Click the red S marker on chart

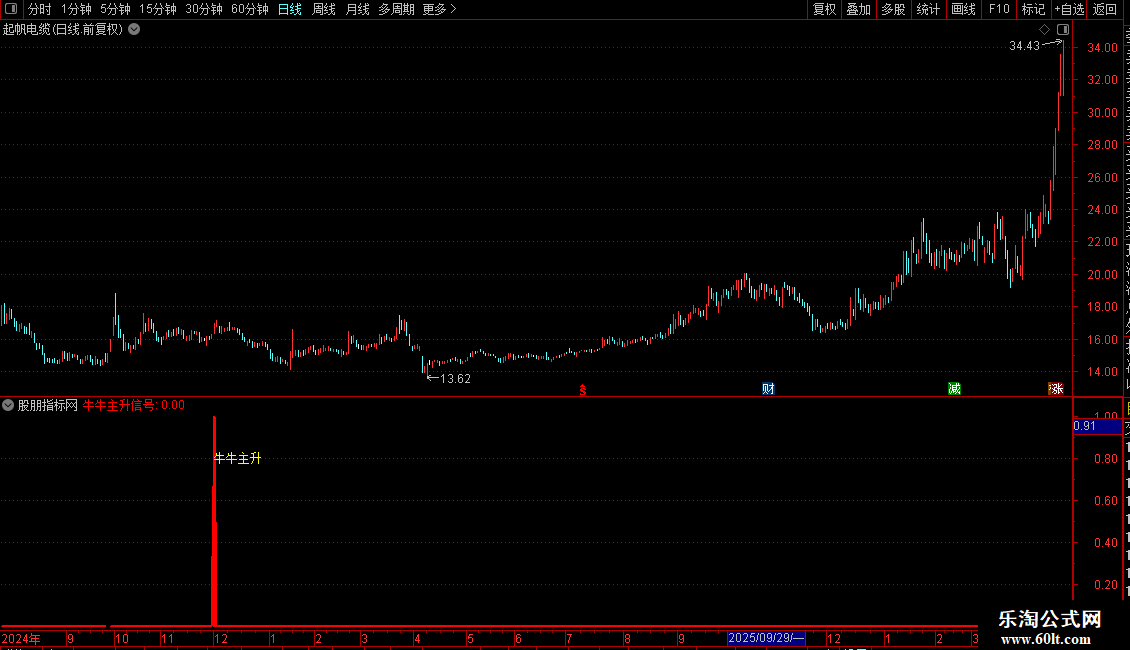(x=583, y=390)
